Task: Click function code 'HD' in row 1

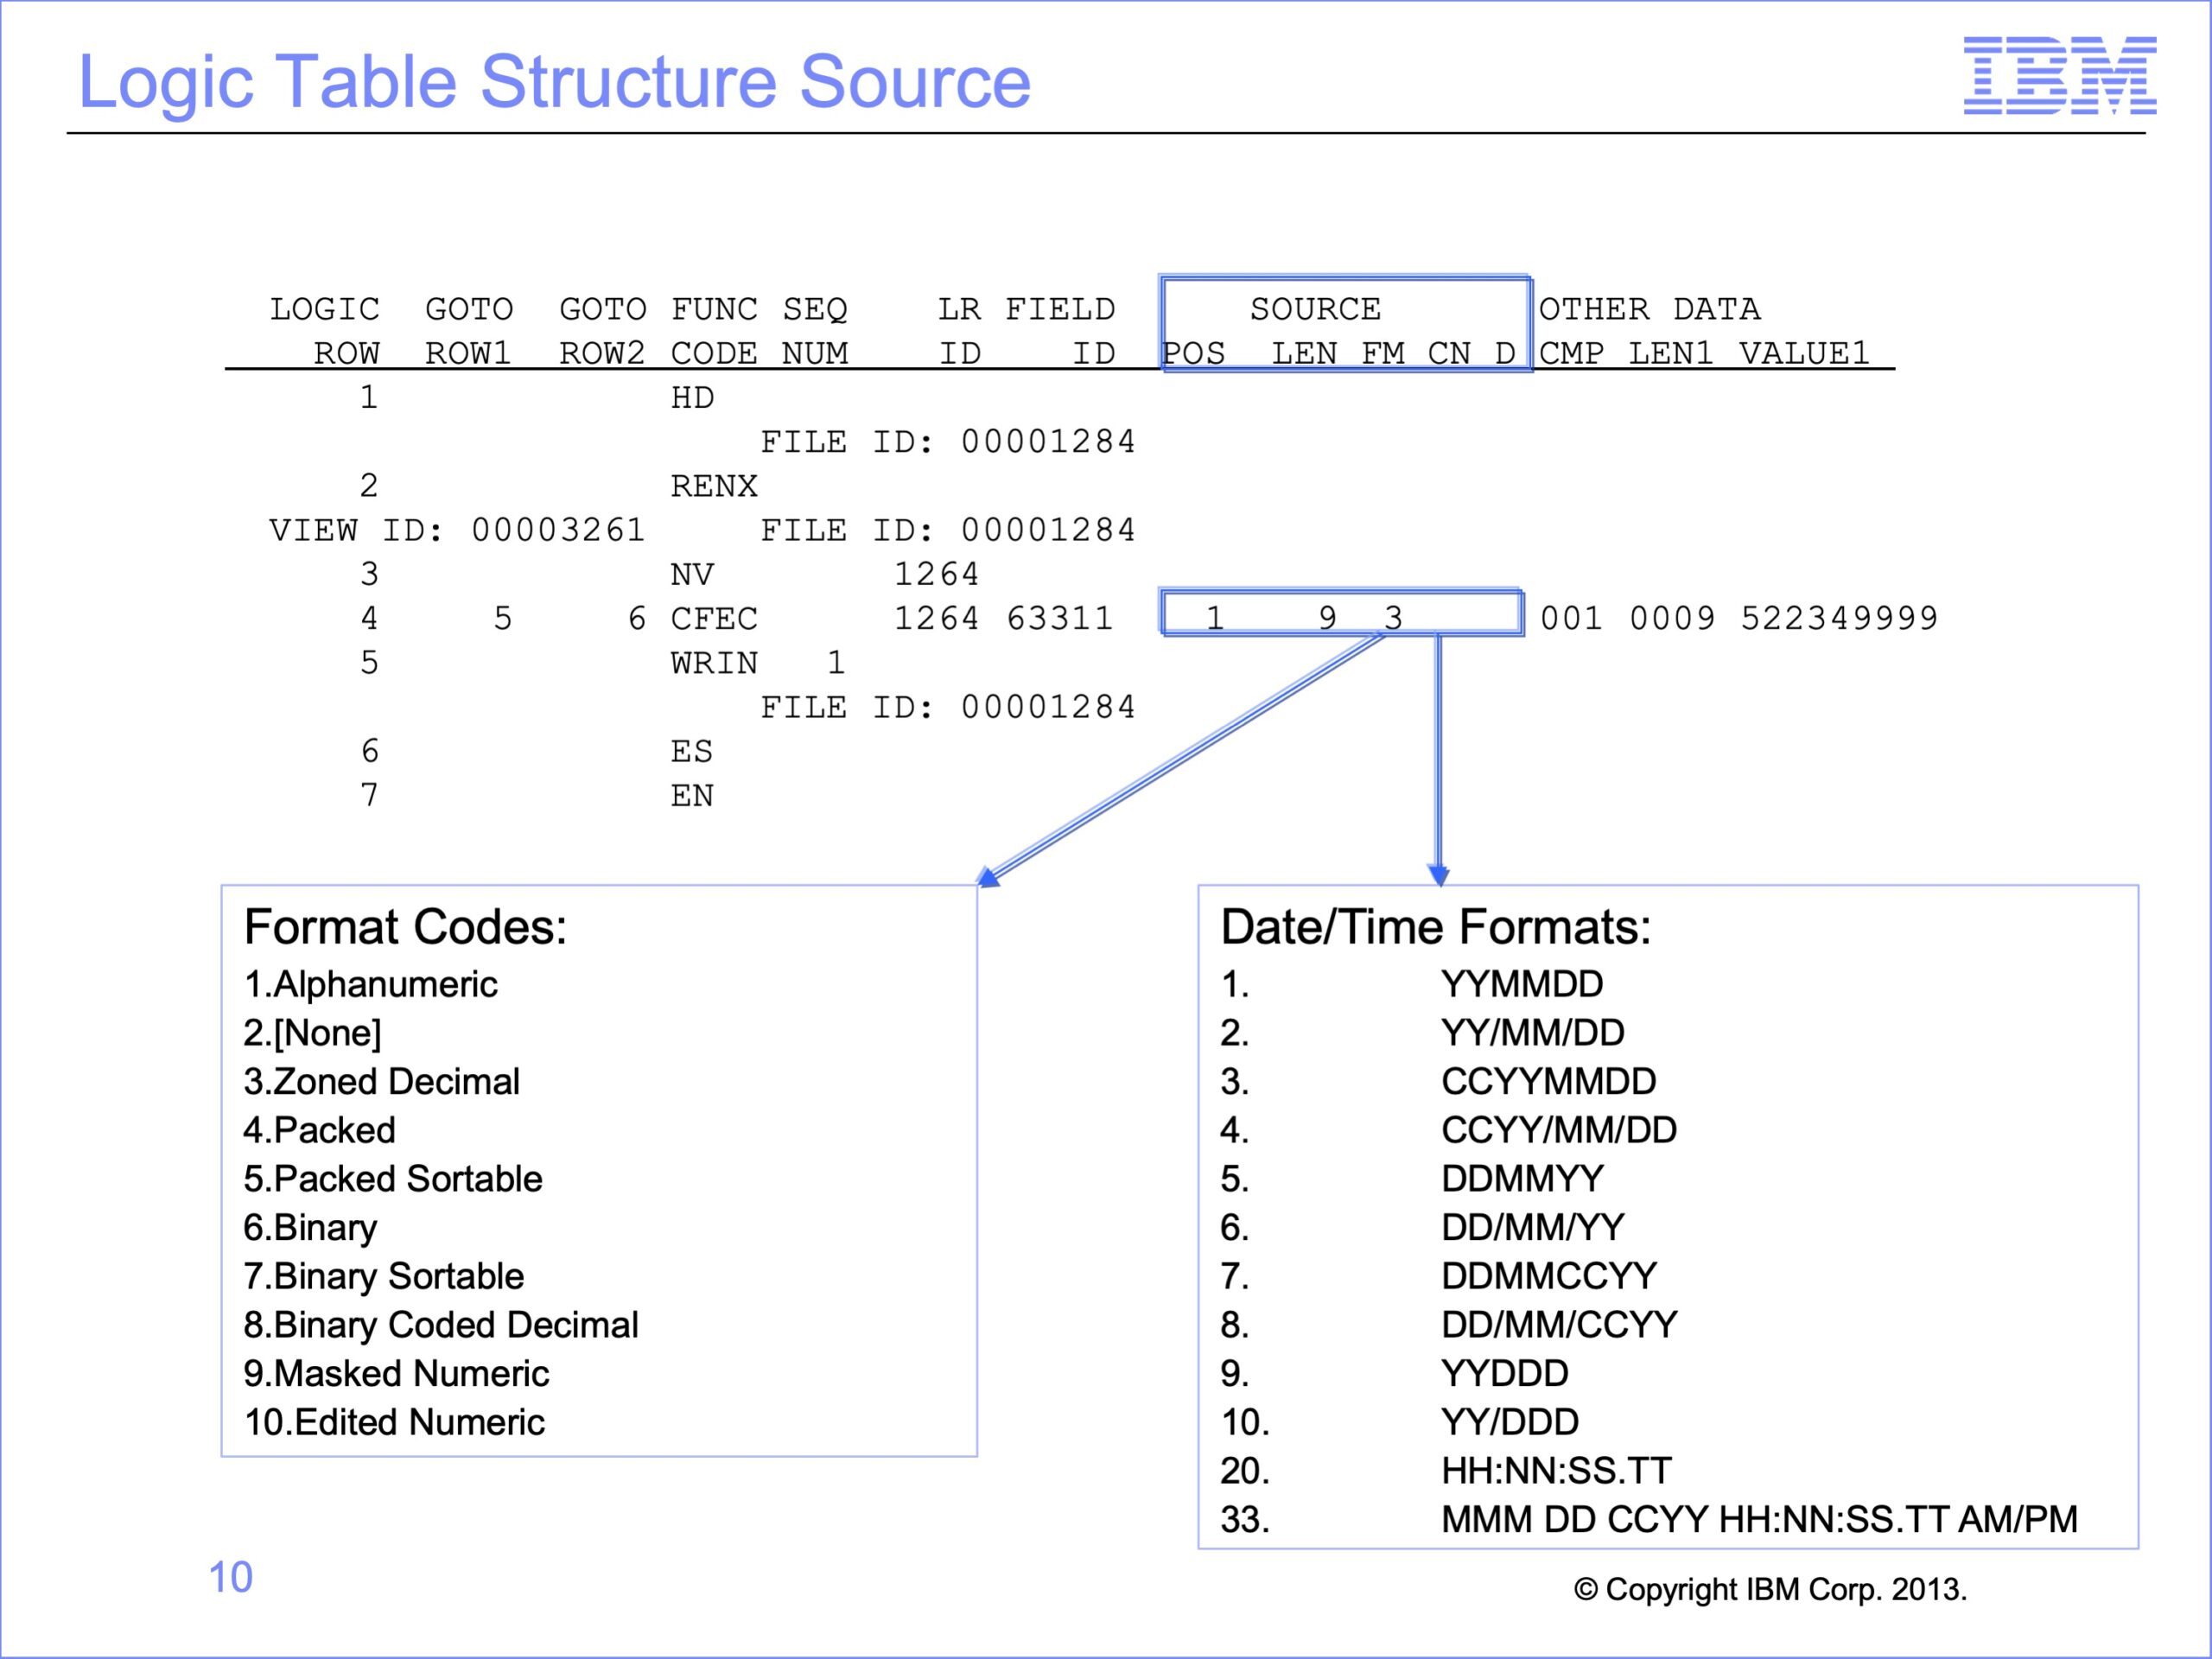Action: (692, 398)
